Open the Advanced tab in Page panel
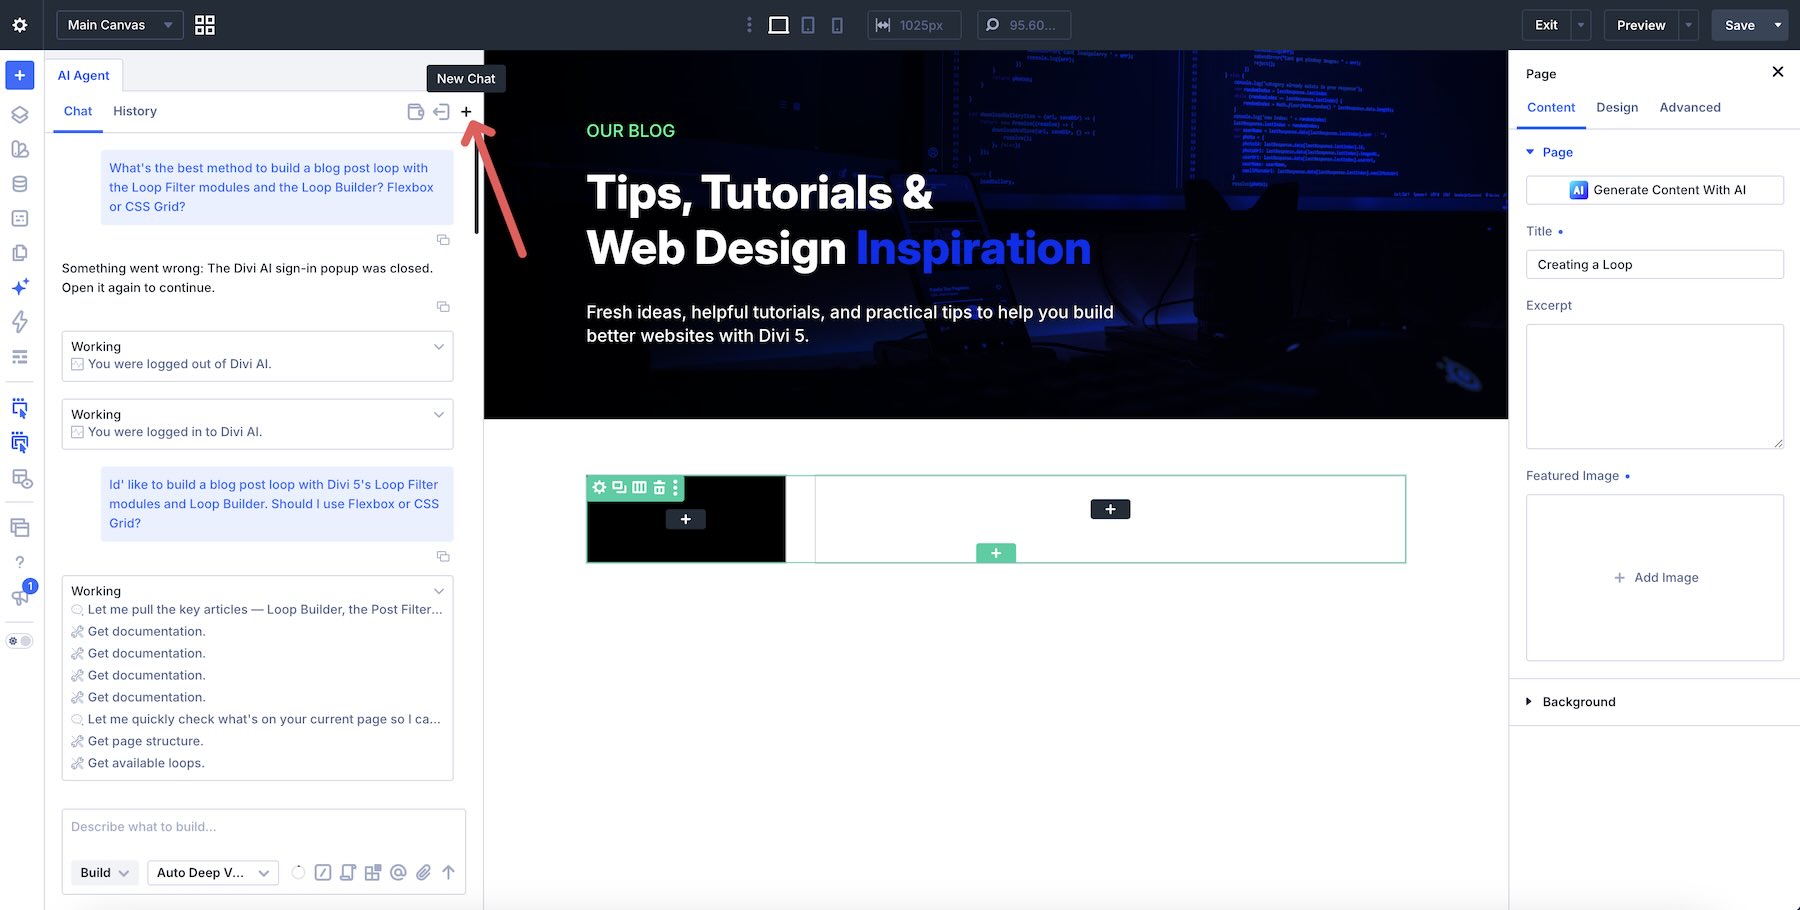The image size is (1800, 910). [1690, 107]
